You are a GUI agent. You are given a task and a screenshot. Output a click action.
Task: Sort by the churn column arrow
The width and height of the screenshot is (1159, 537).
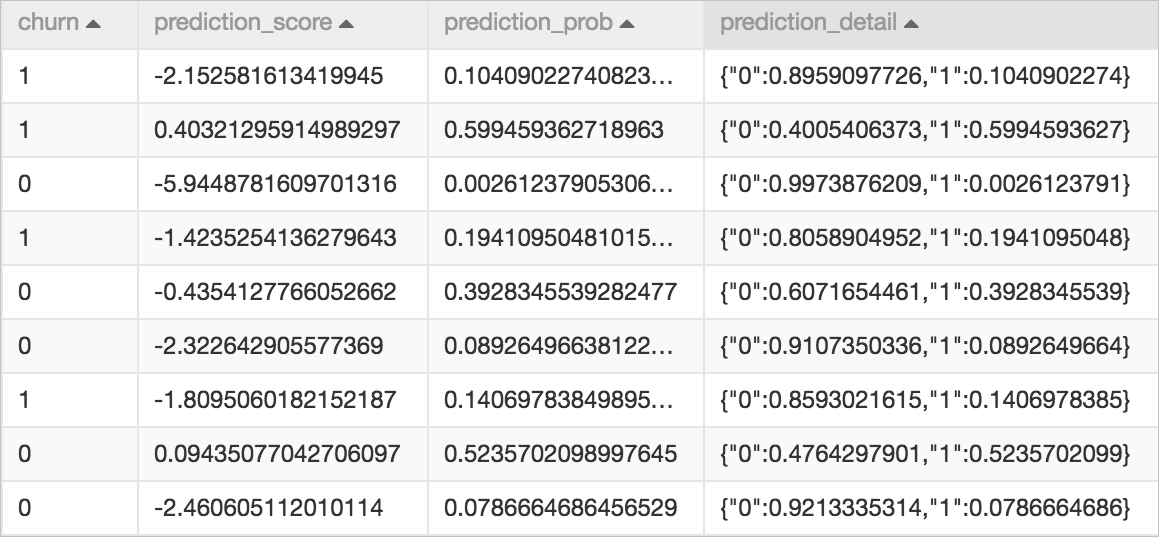[93, 24]
